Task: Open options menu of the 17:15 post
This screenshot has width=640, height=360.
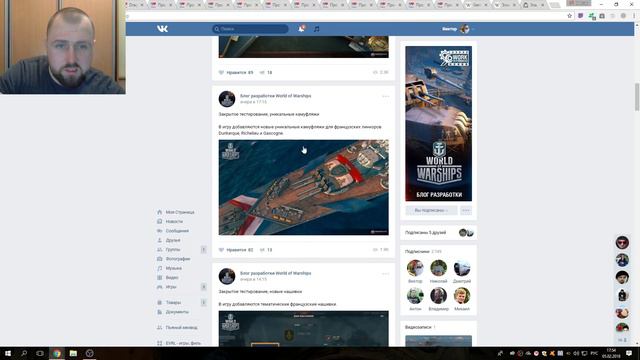Action: click(385, 96)
